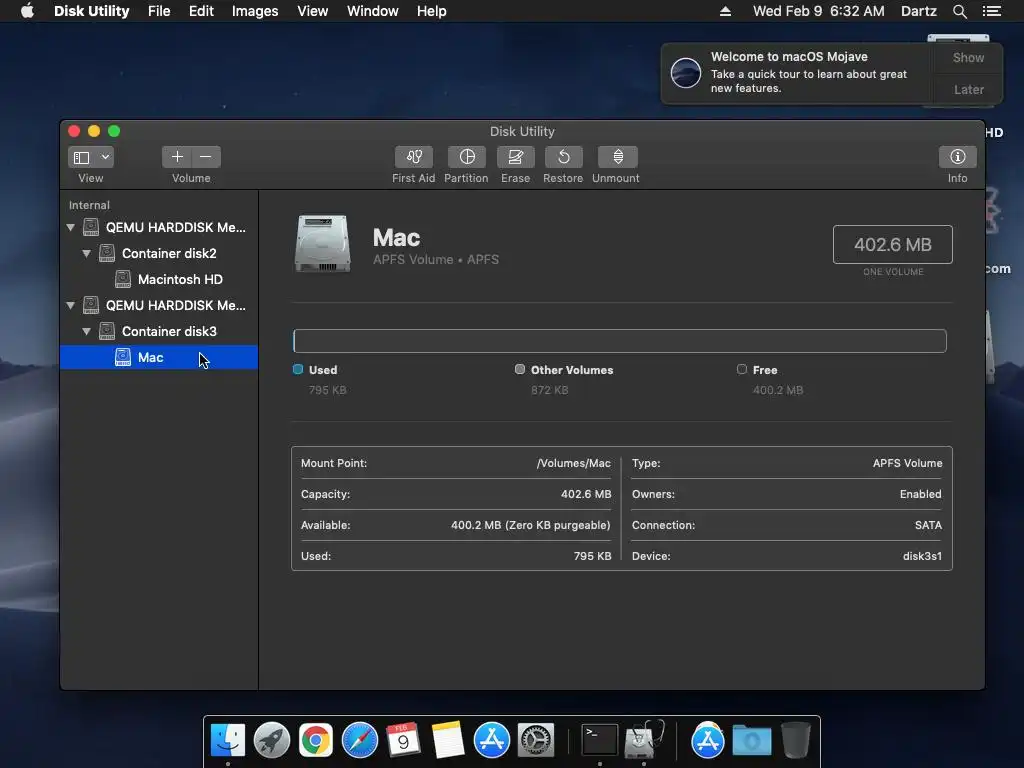Open Notes from the Dock
Screen dimensions: 1024x768
[x=447, y=741]
